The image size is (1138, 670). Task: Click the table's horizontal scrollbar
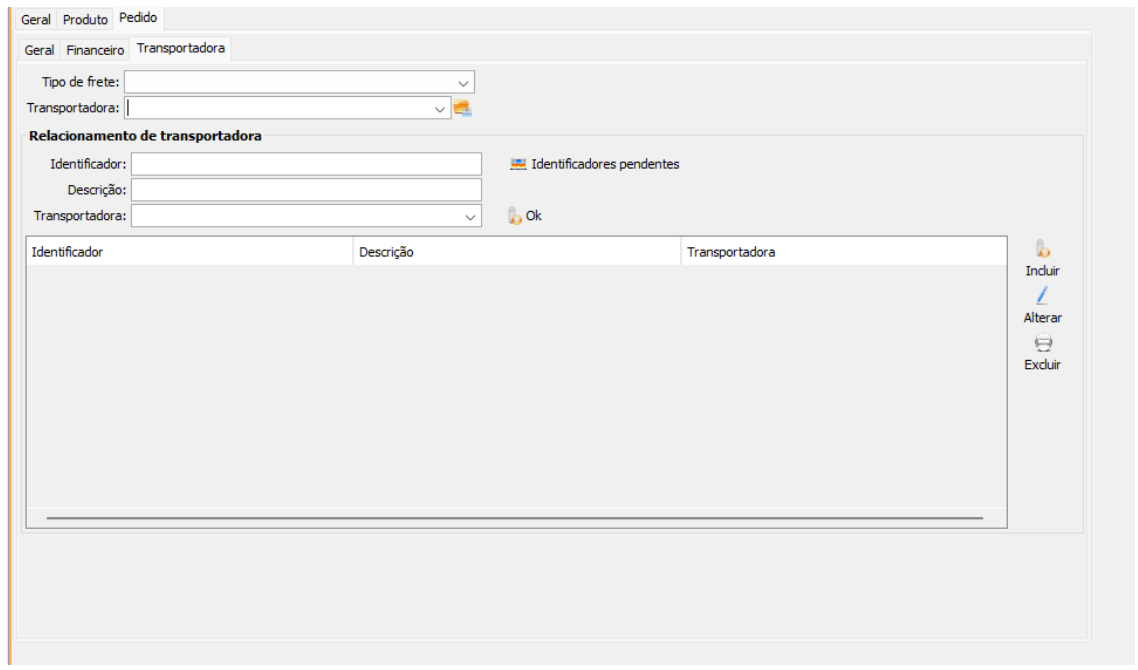pos(514,518)
